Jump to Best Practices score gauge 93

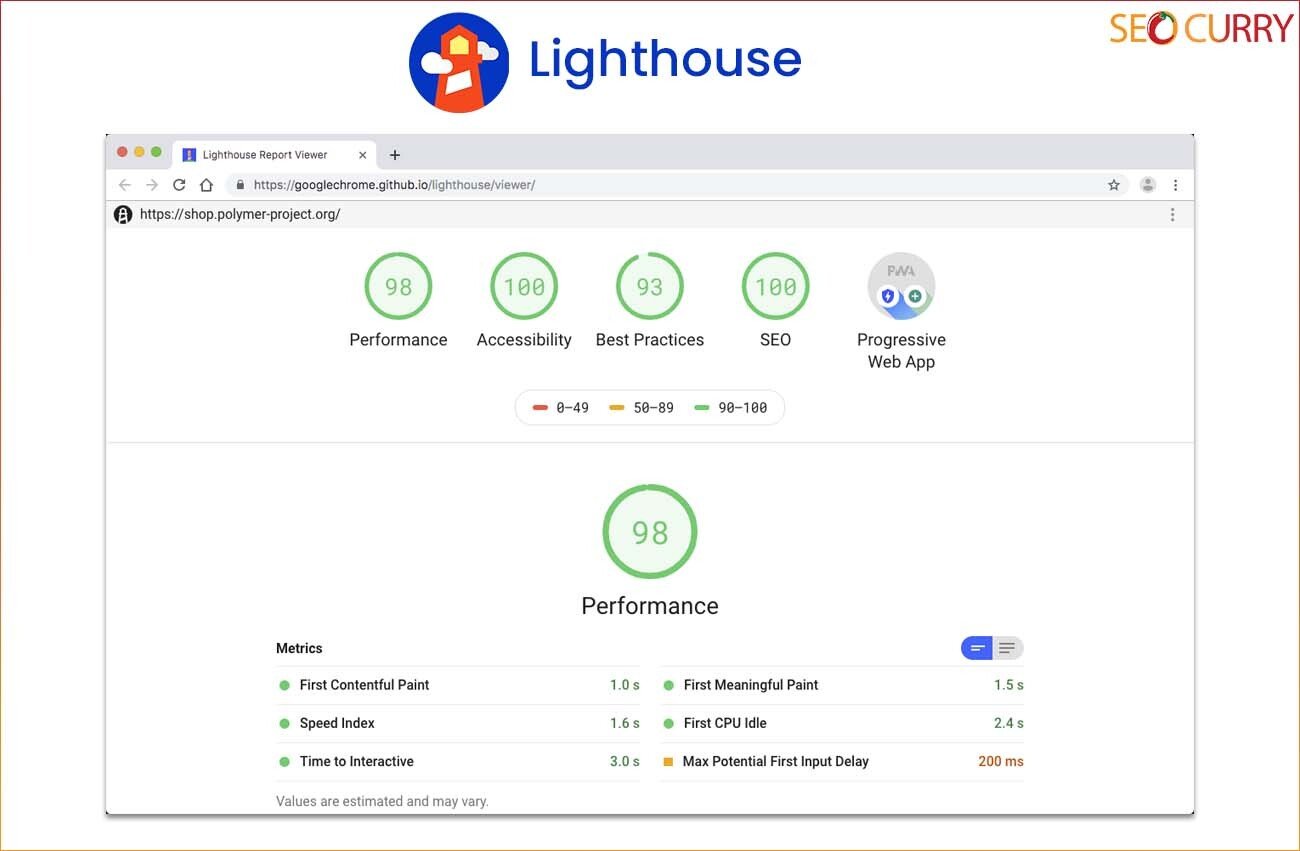650,286
